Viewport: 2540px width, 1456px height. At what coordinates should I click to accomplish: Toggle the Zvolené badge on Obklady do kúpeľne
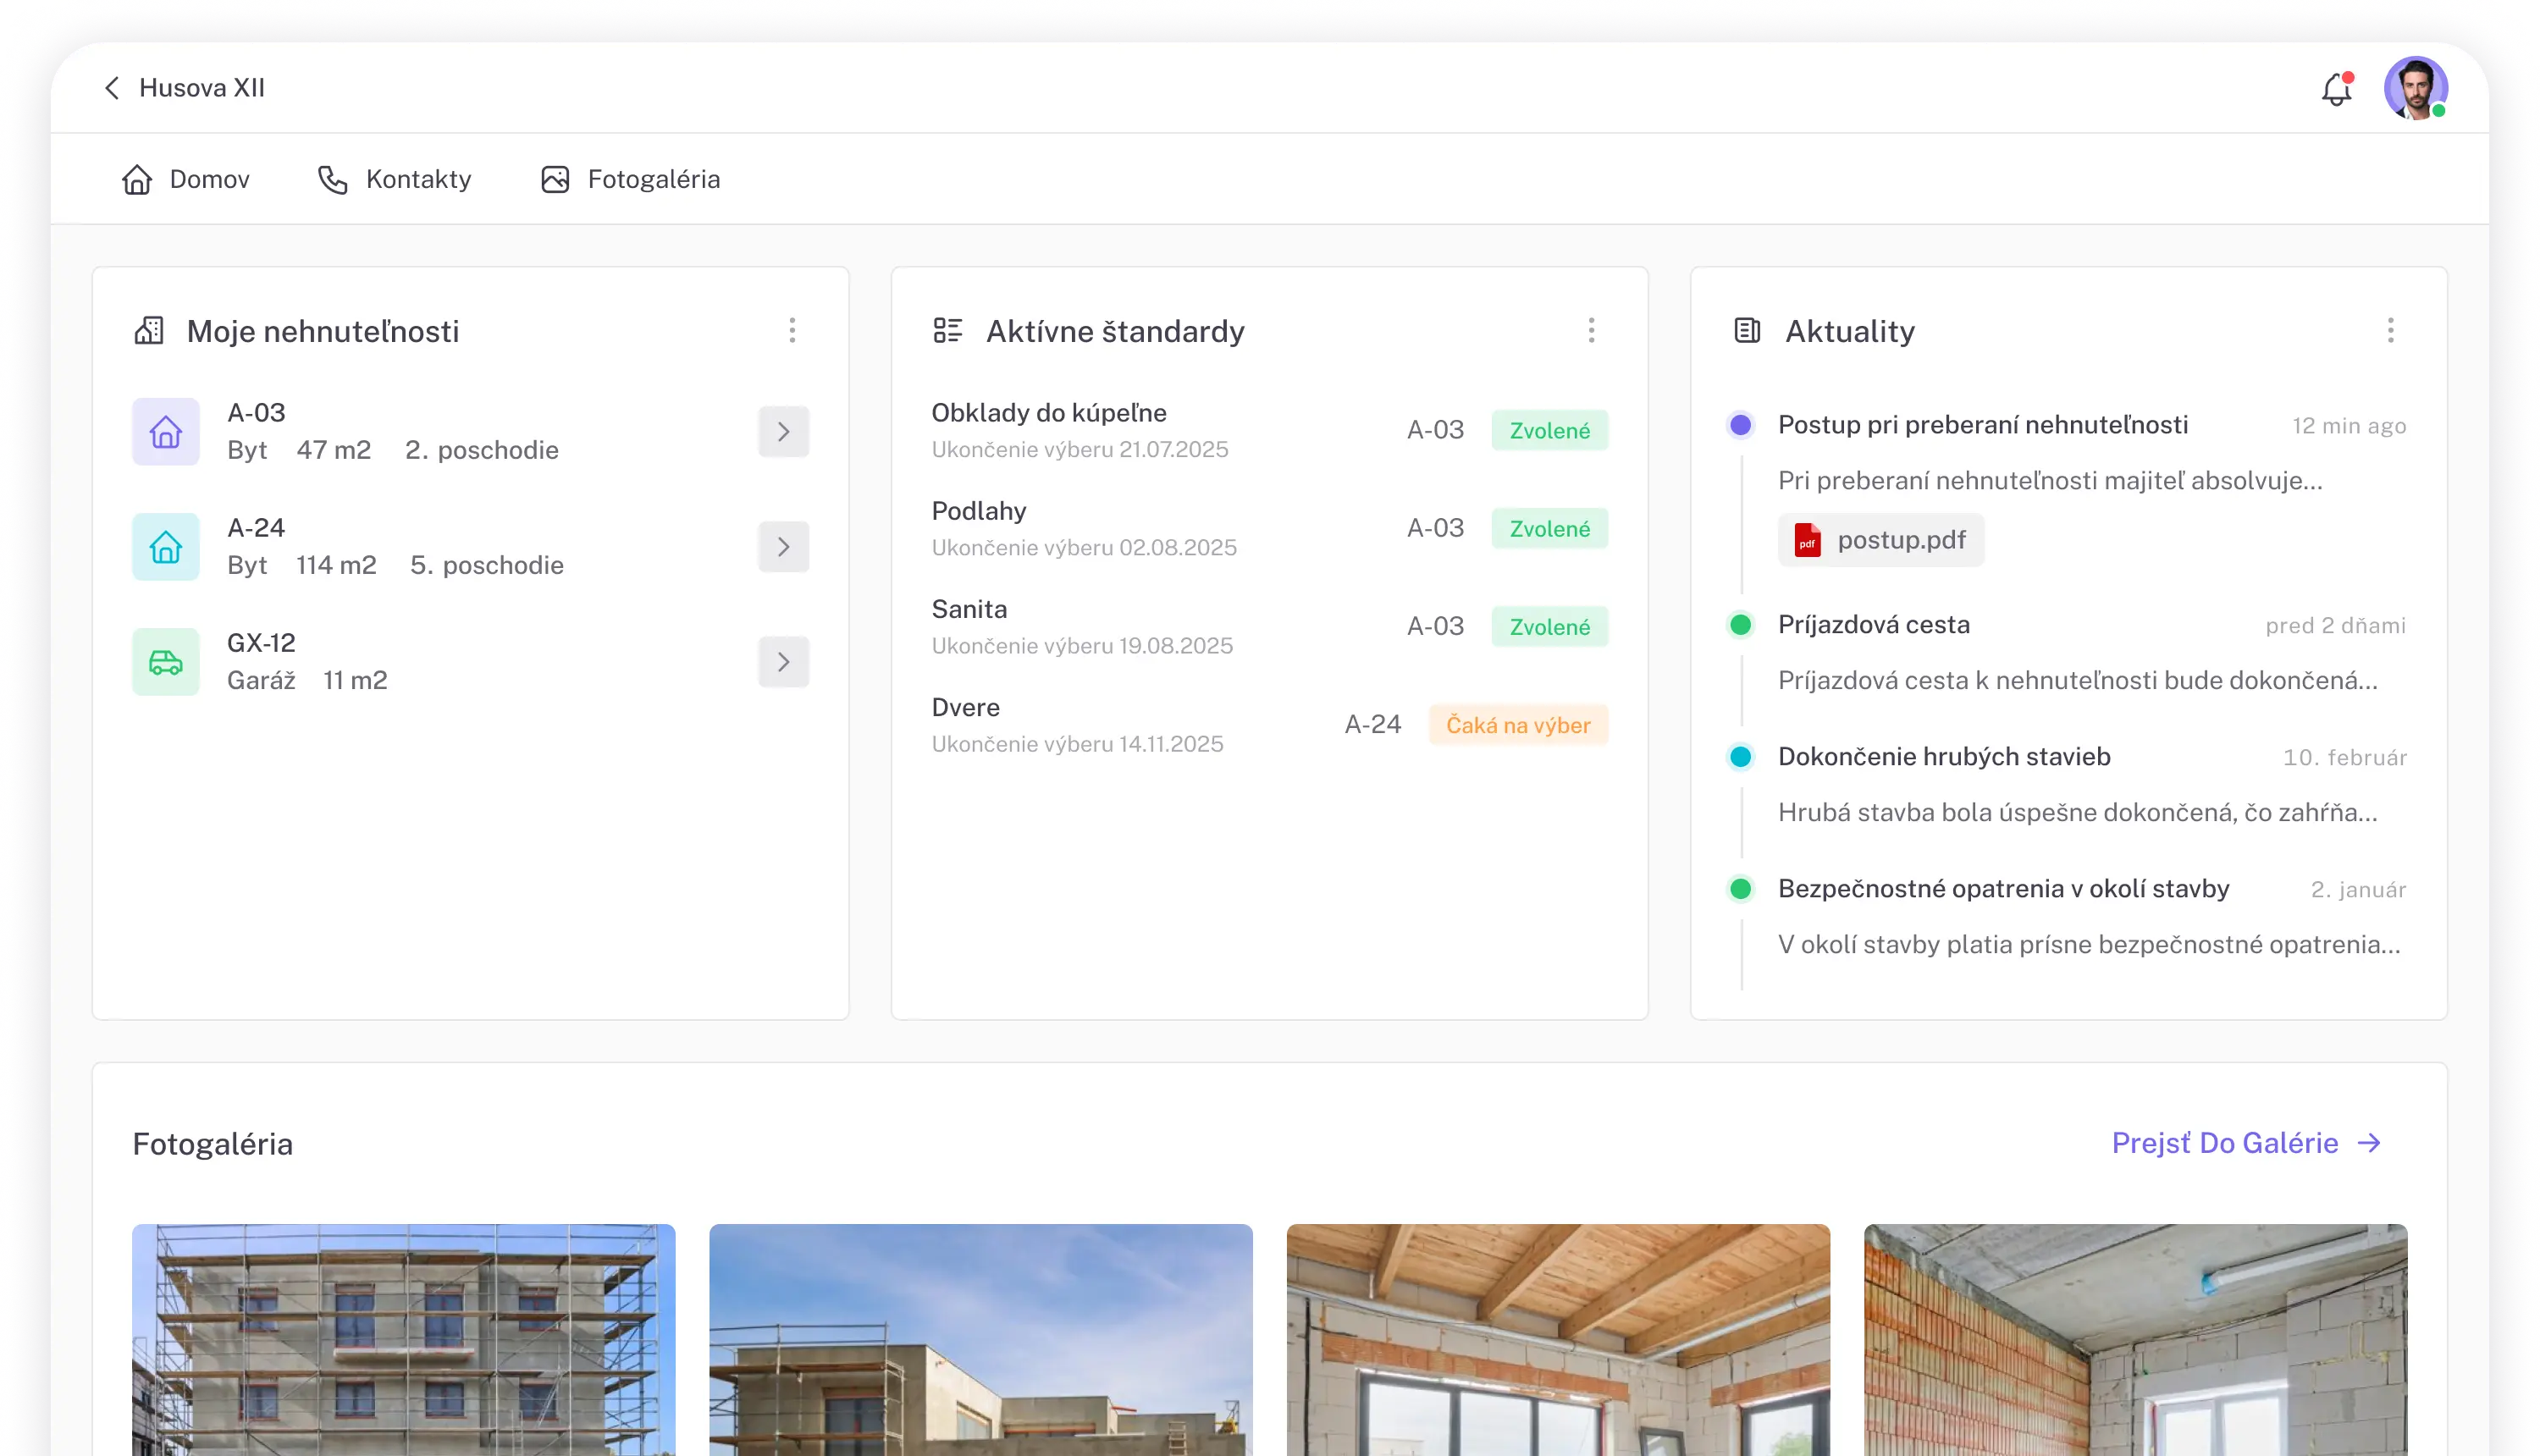[x=1550, y=429]
